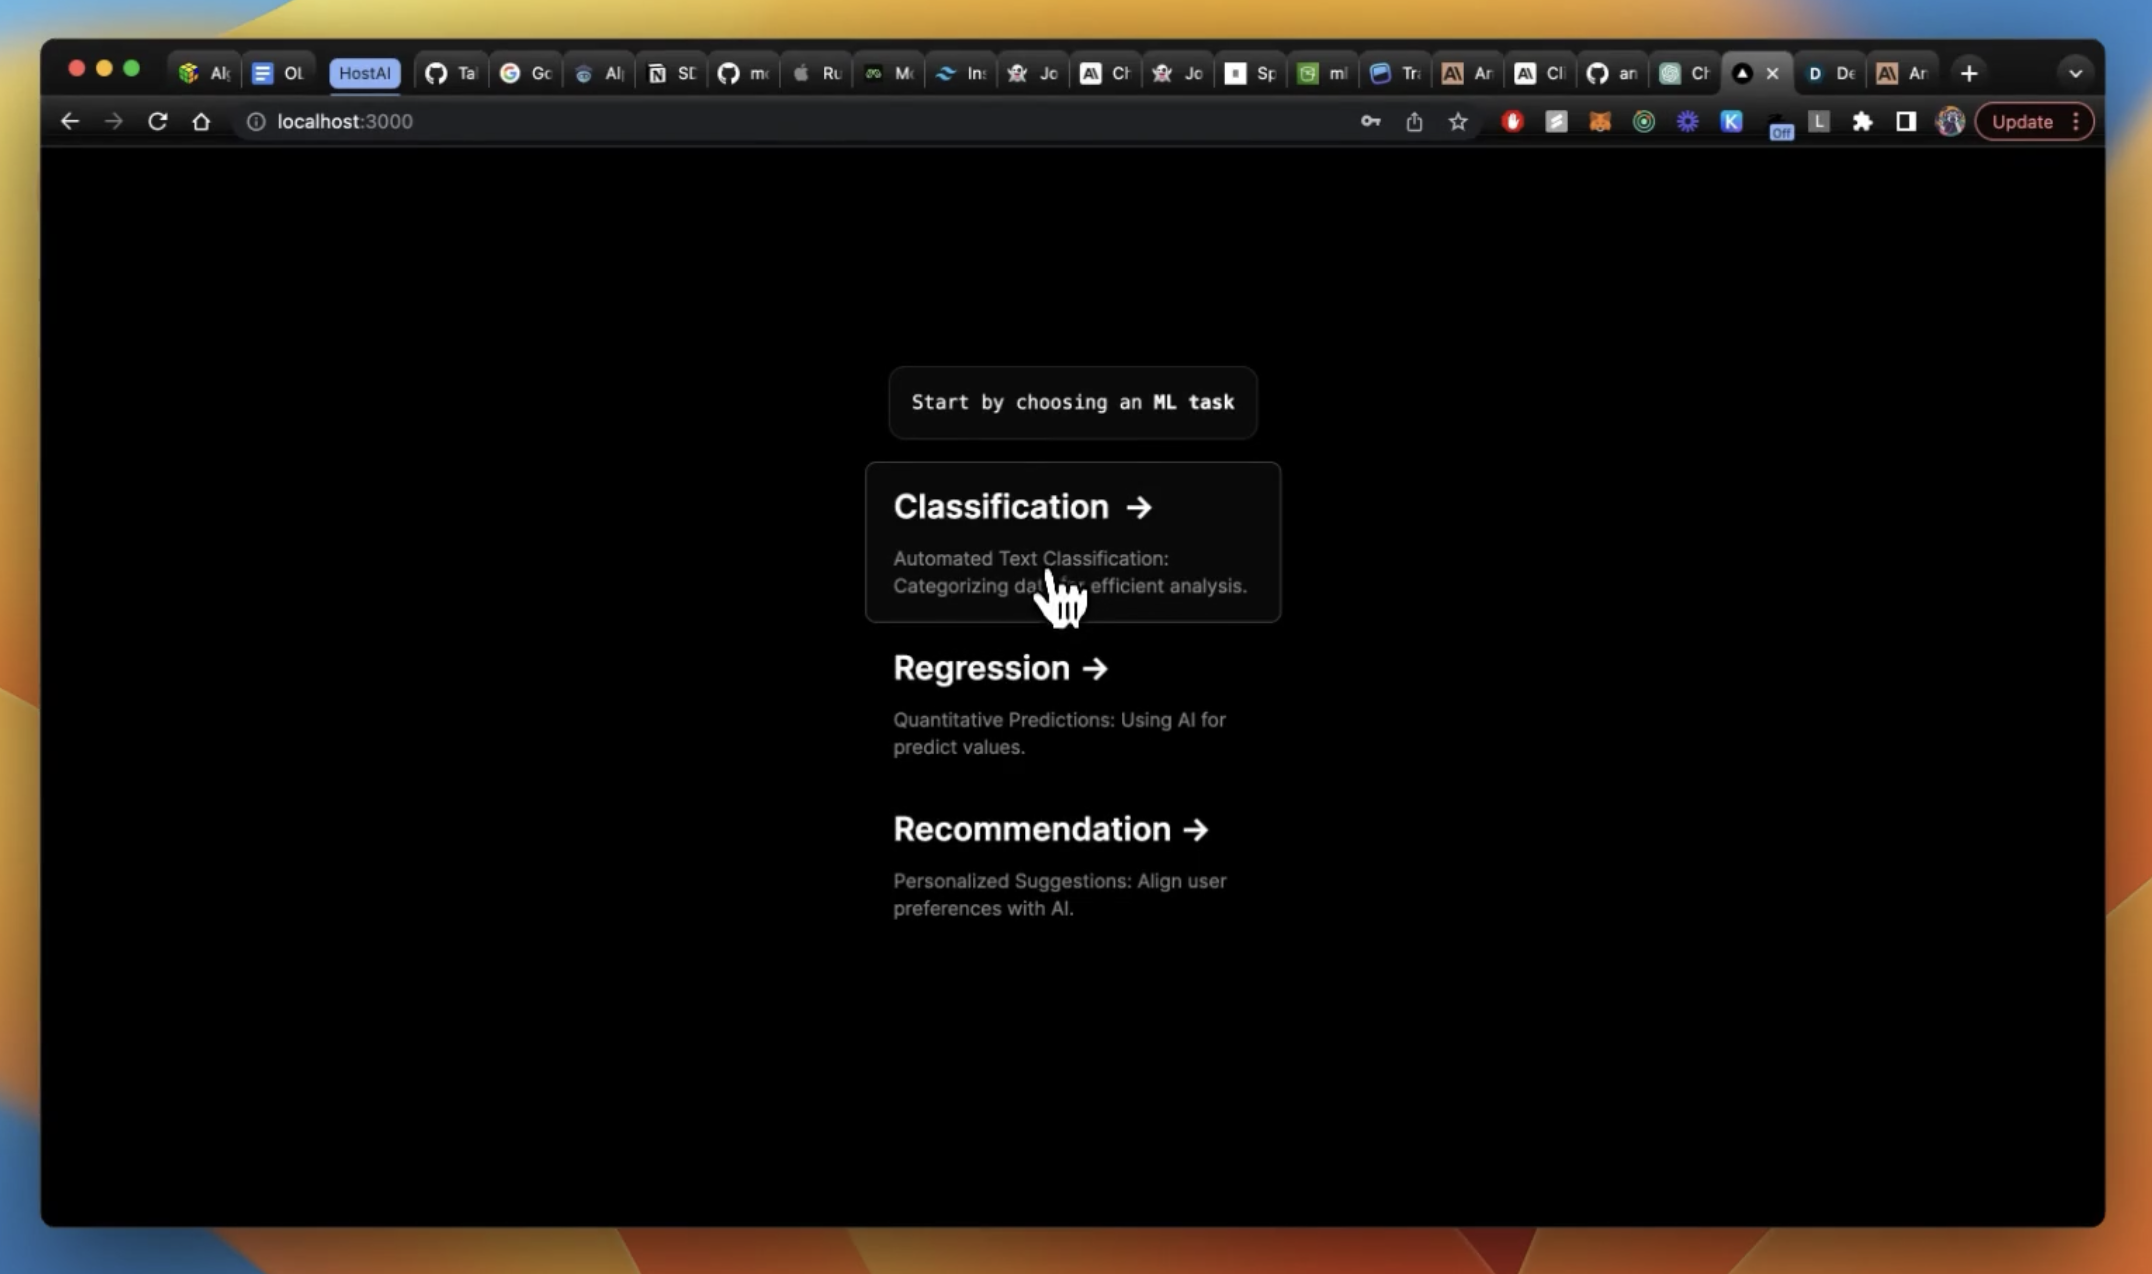This screenshot has height=1274, width=2152.
Task: Open the Chrome three-dot menu next to Update
Action: [x=2076, y=122]
